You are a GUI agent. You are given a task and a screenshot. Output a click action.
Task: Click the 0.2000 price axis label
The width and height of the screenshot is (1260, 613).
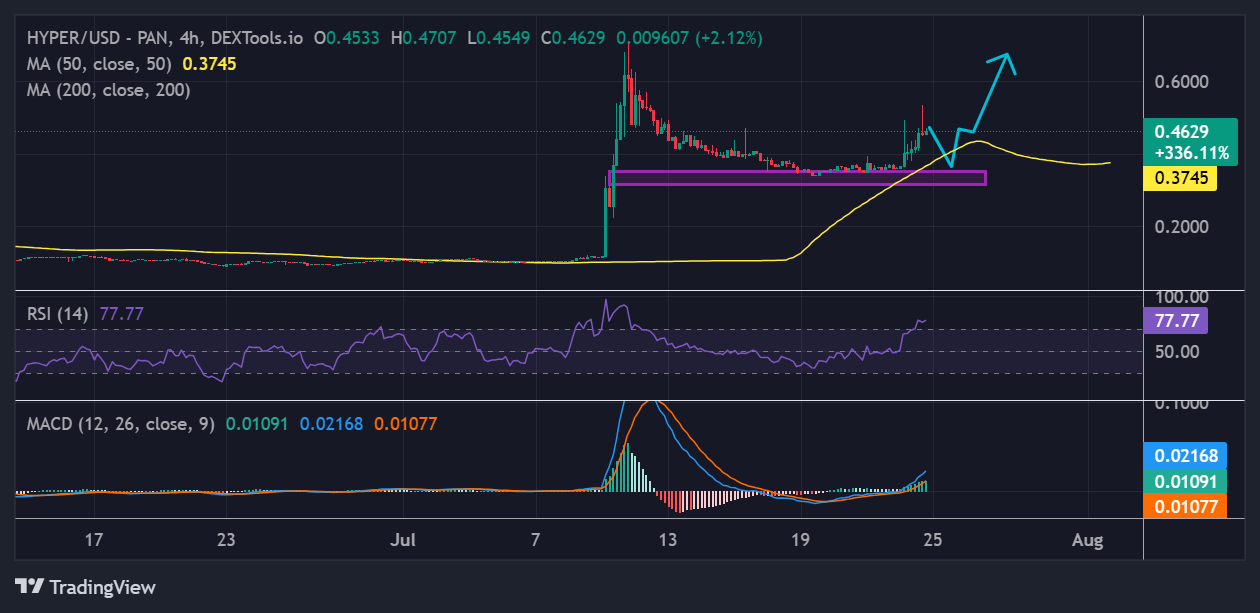click(1182, 226)
